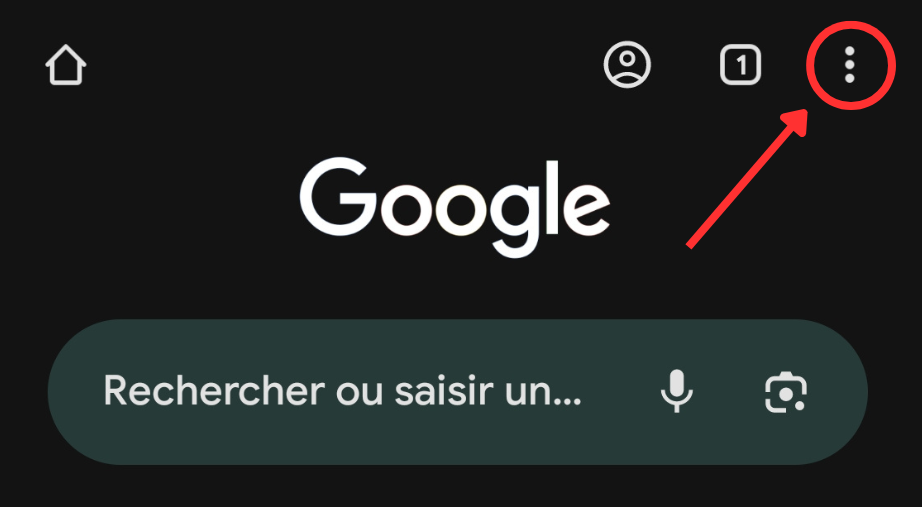The height and width of the screenshot is (507, 922).
Task: View signed-in user via person circle icon
Action: tap(627, 65)
